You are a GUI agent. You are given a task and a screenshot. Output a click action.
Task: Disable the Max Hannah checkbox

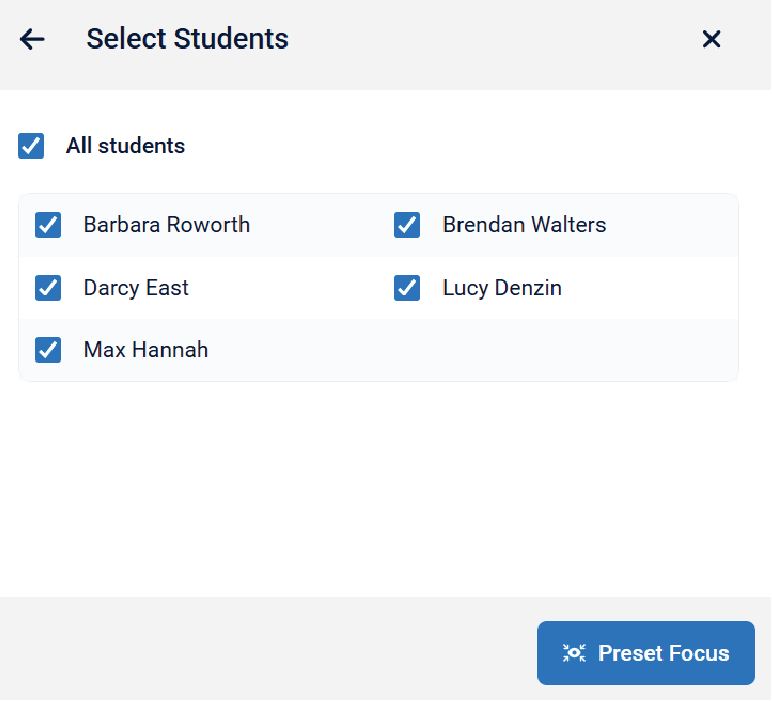coord(48,350)
